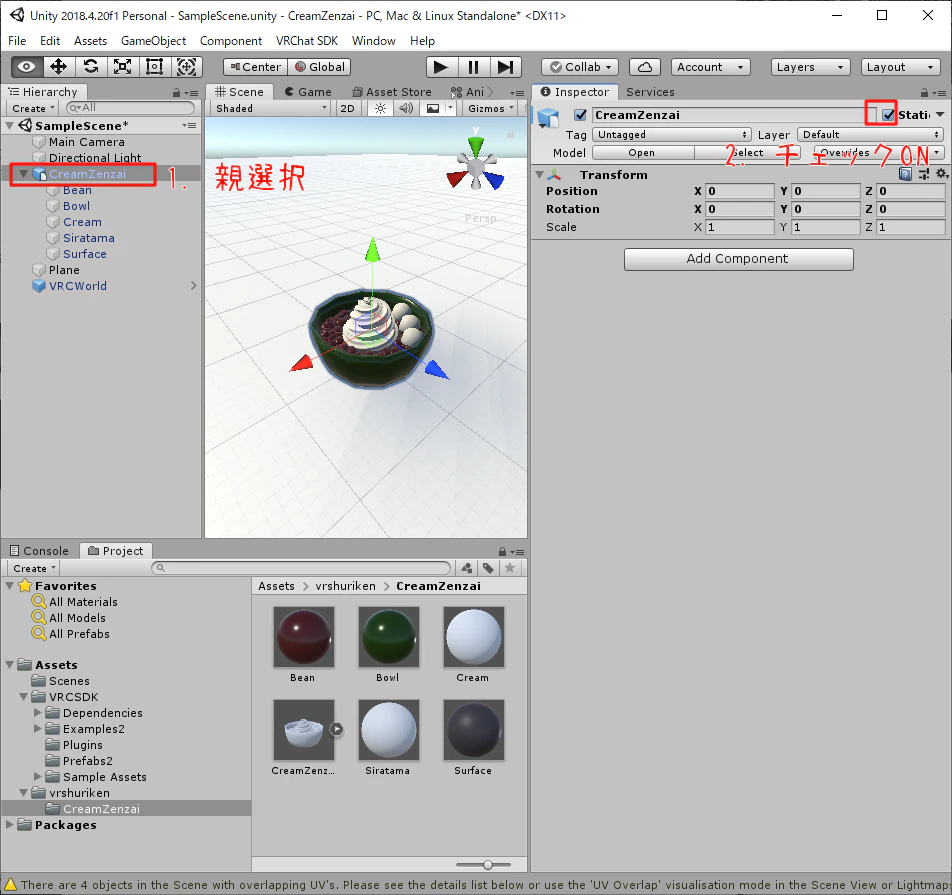952x895 pixels.
Task: Toggle pivot mode Center button
Action: 255,67
